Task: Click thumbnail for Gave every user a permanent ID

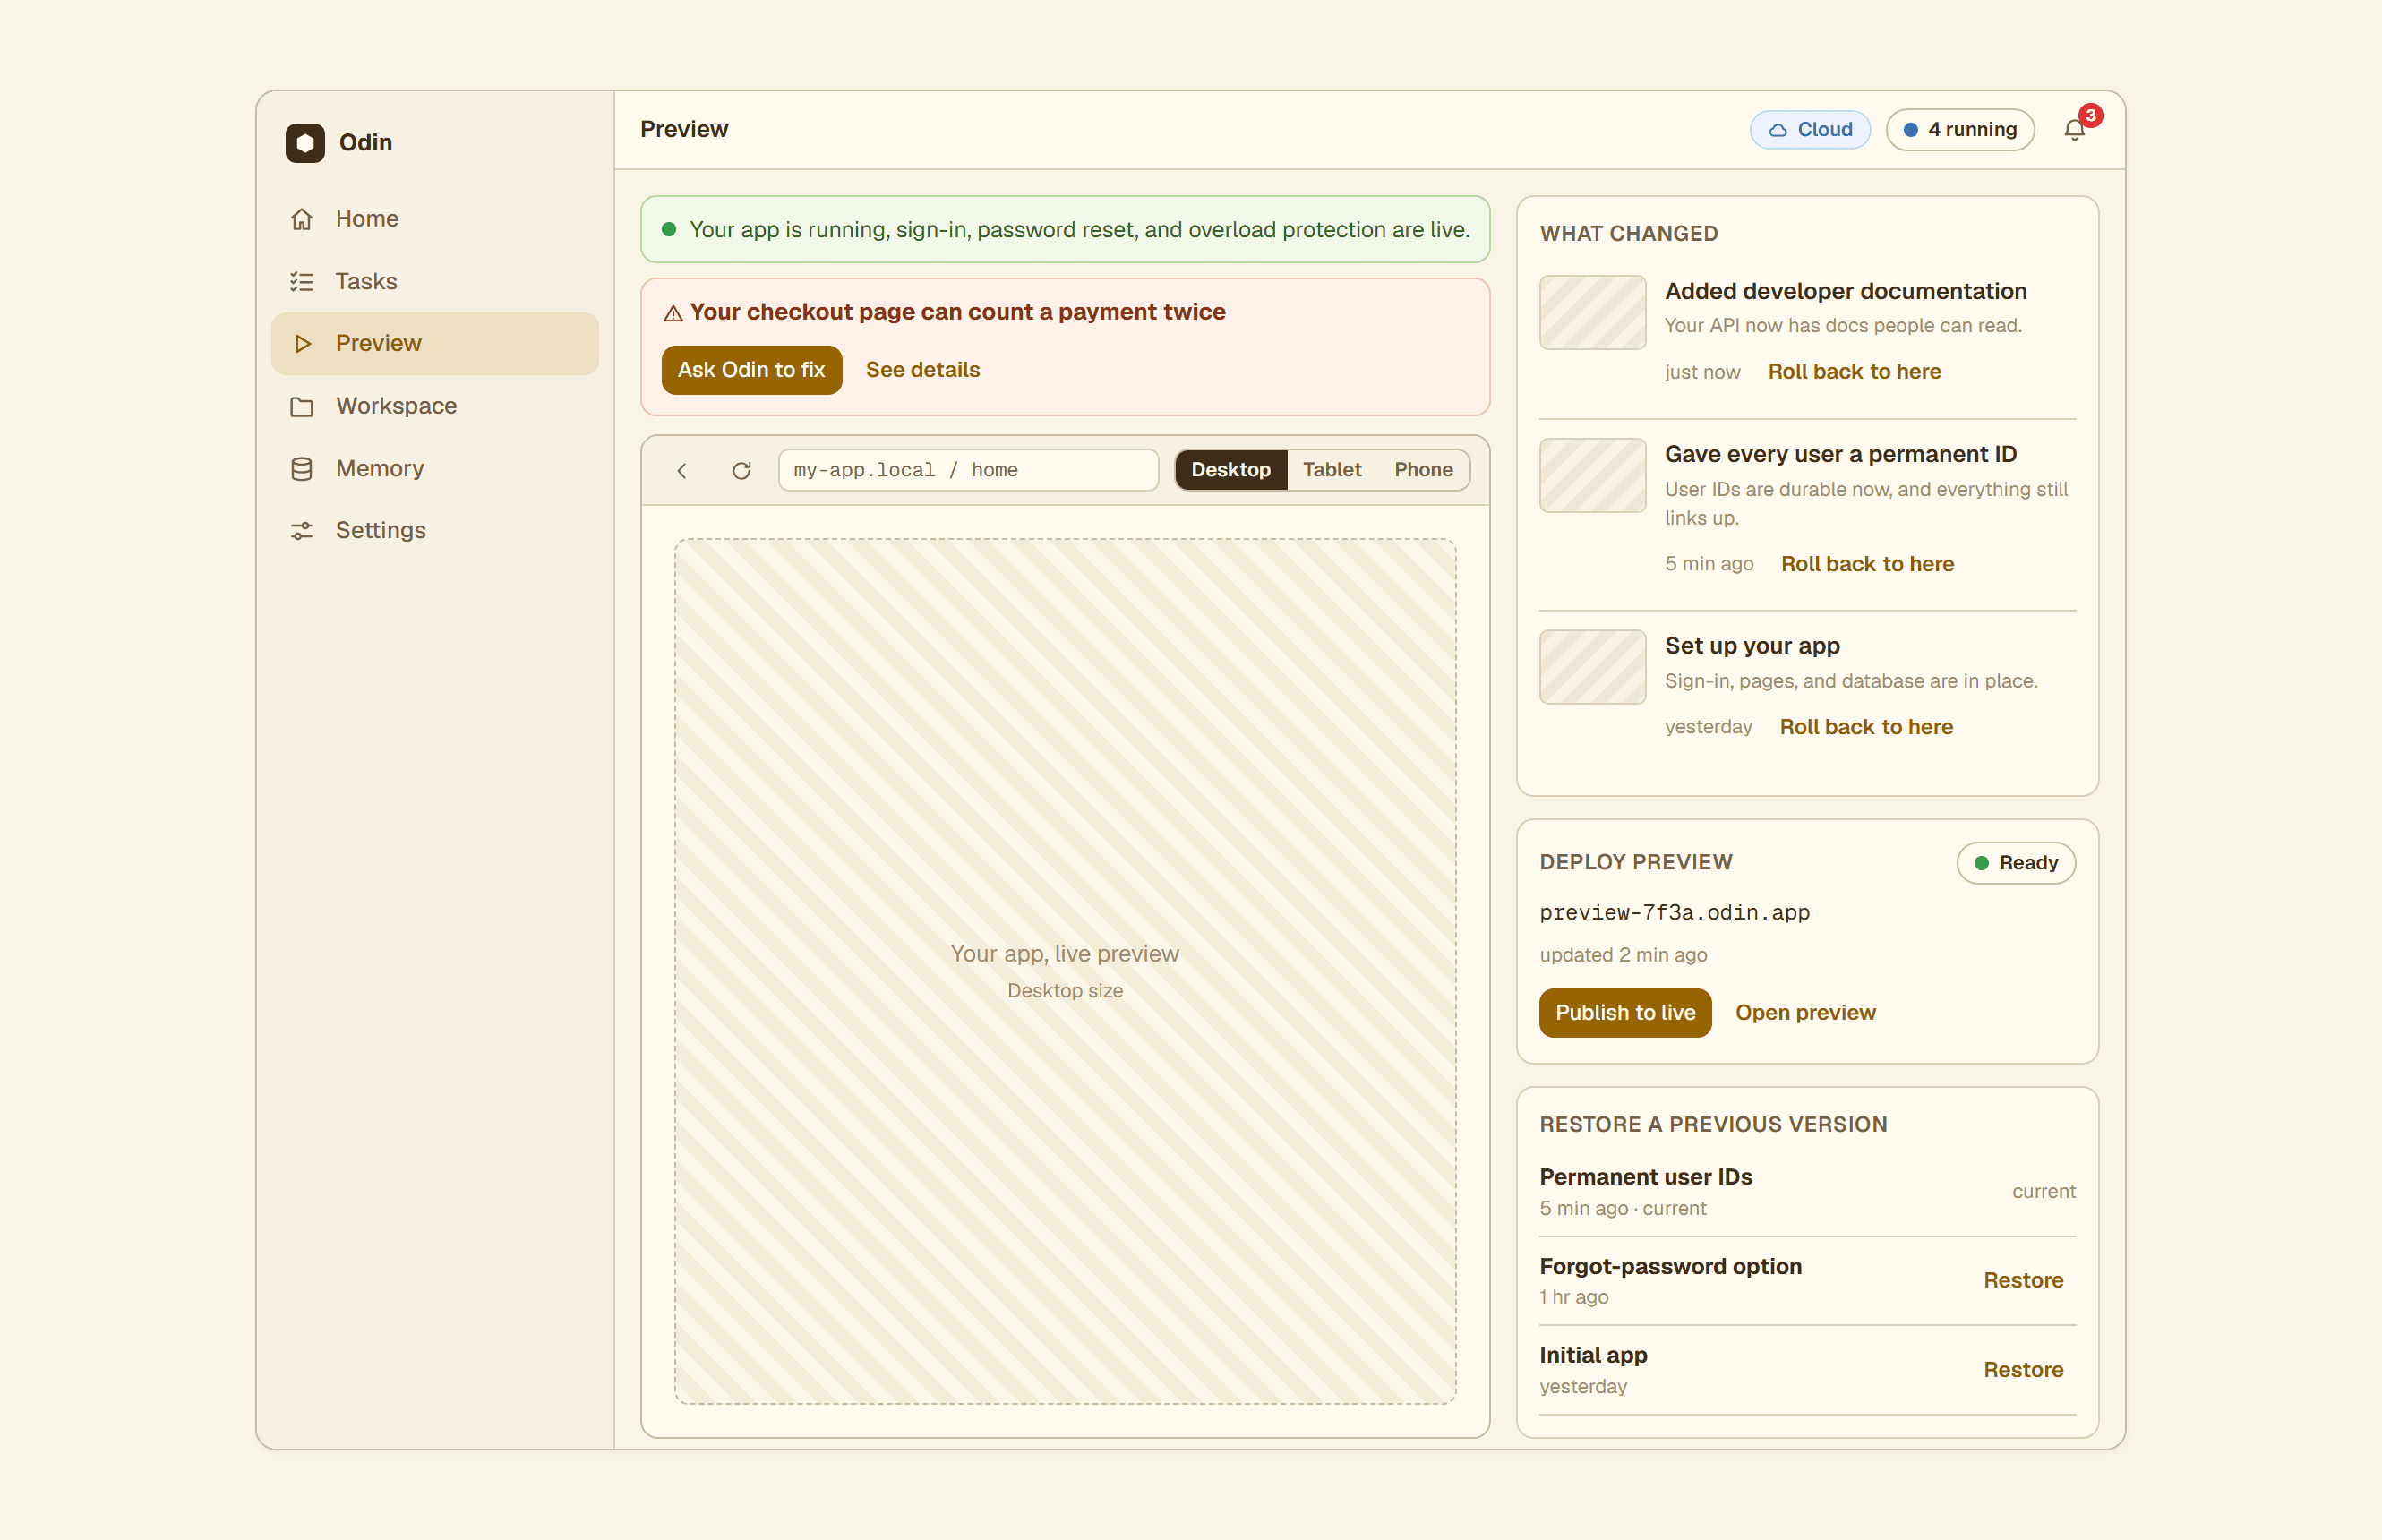Action: 1592,475
